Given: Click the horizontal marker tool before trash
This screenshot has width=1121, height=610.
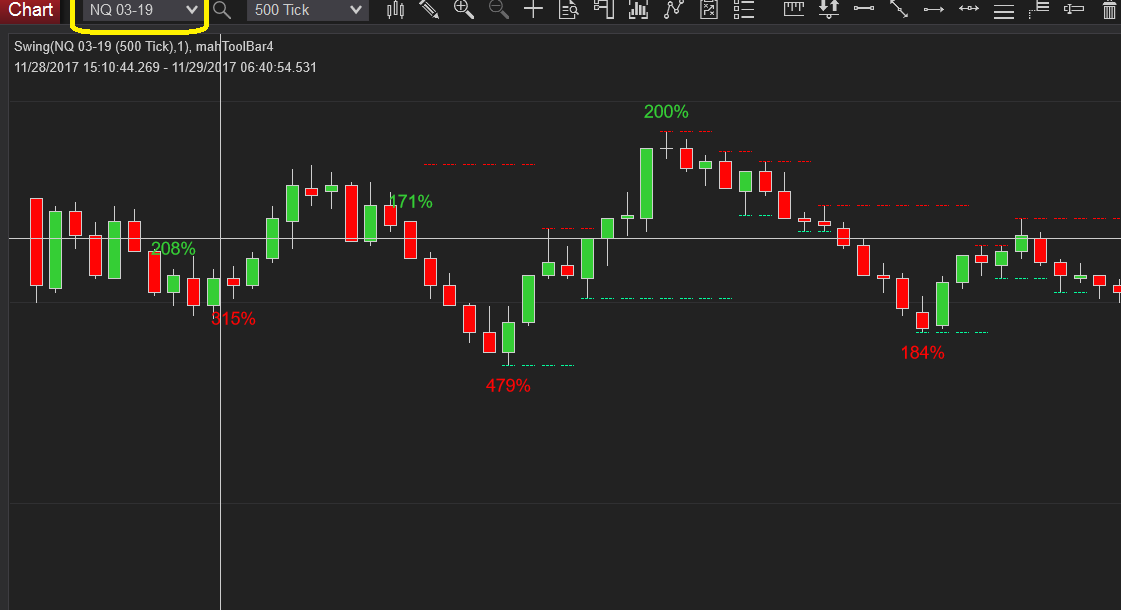Looking at the screenshot, I should [x=1074, y=9].
